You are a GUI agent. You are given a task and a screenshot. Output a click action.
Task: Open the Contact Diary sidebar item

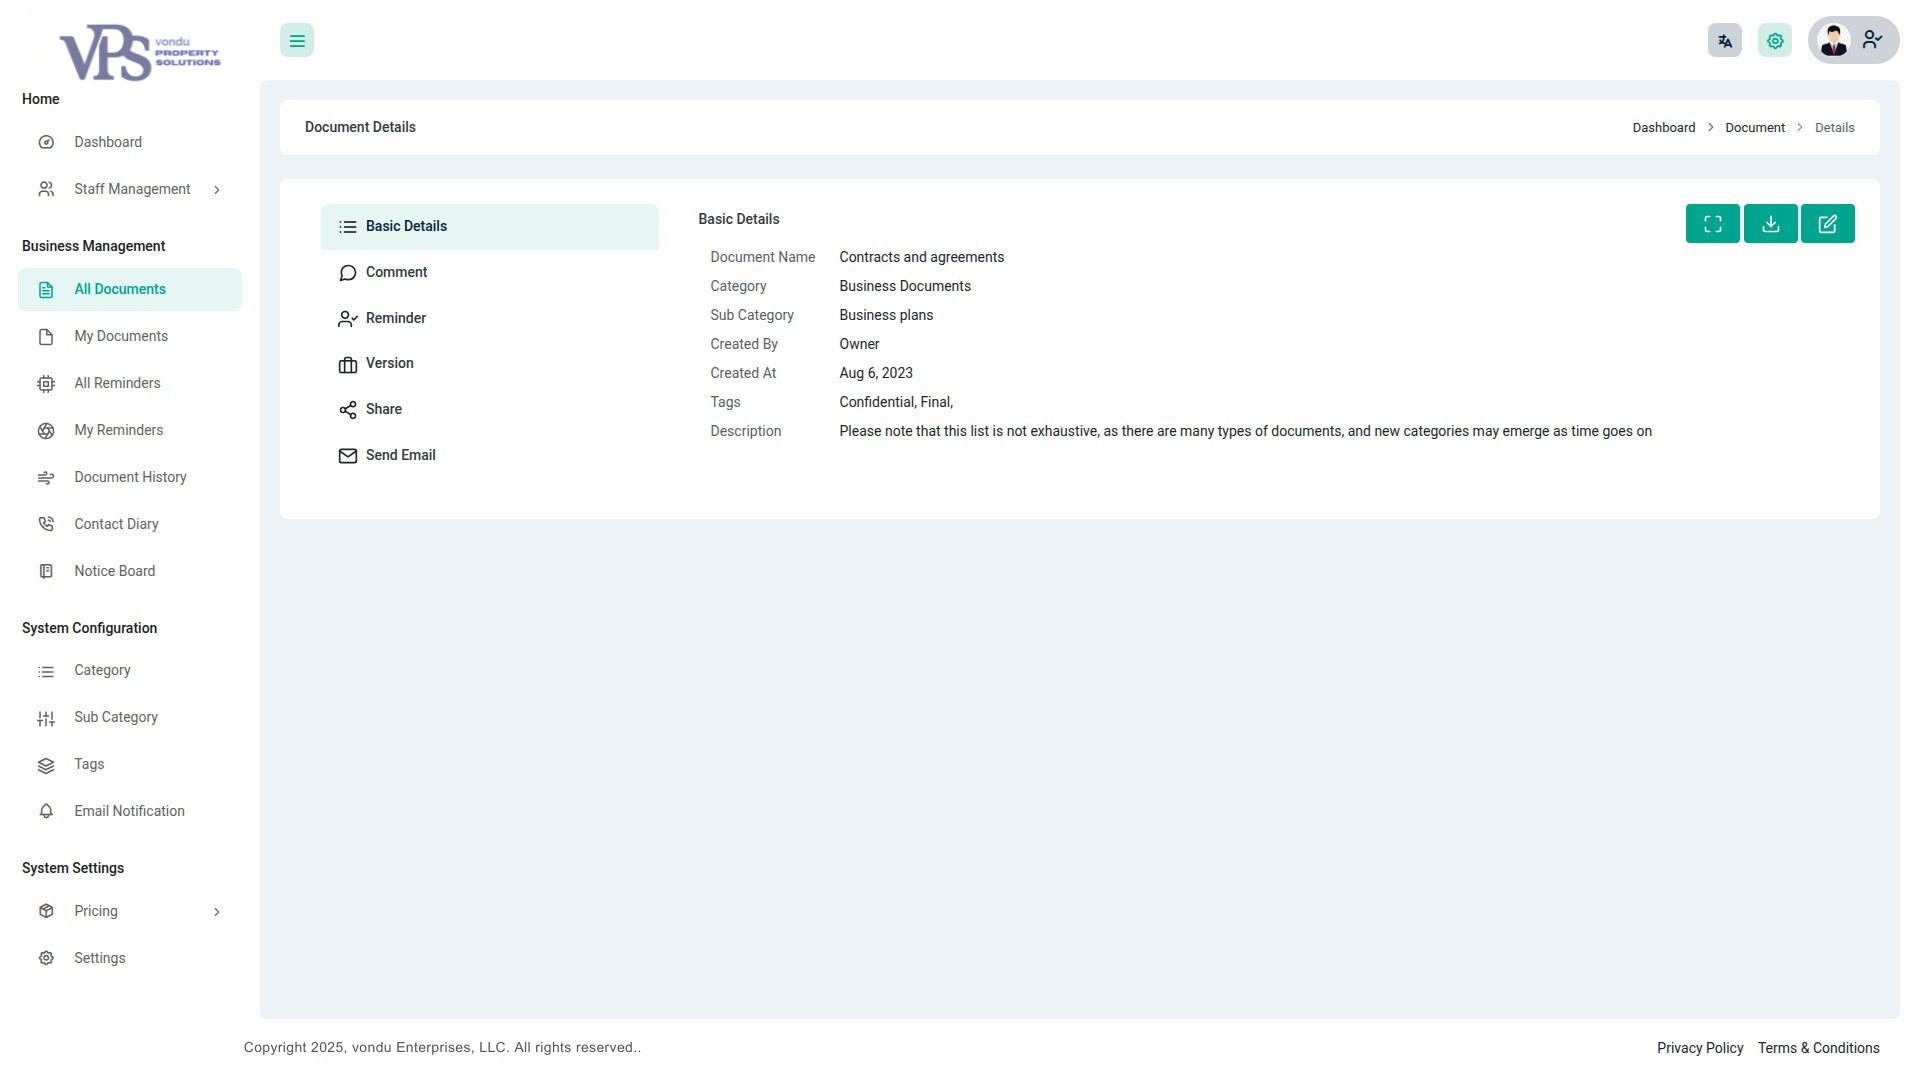[x=116, y=524]
